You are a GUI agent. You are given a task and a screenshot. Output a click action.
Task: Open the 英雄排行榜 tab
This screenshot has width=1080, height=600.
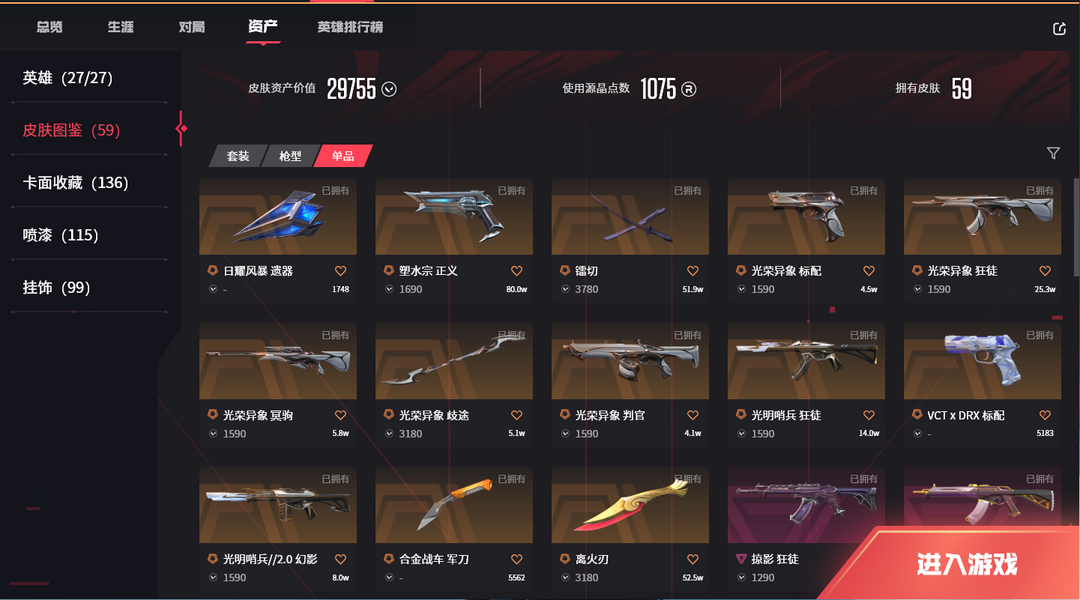[350, 27]
